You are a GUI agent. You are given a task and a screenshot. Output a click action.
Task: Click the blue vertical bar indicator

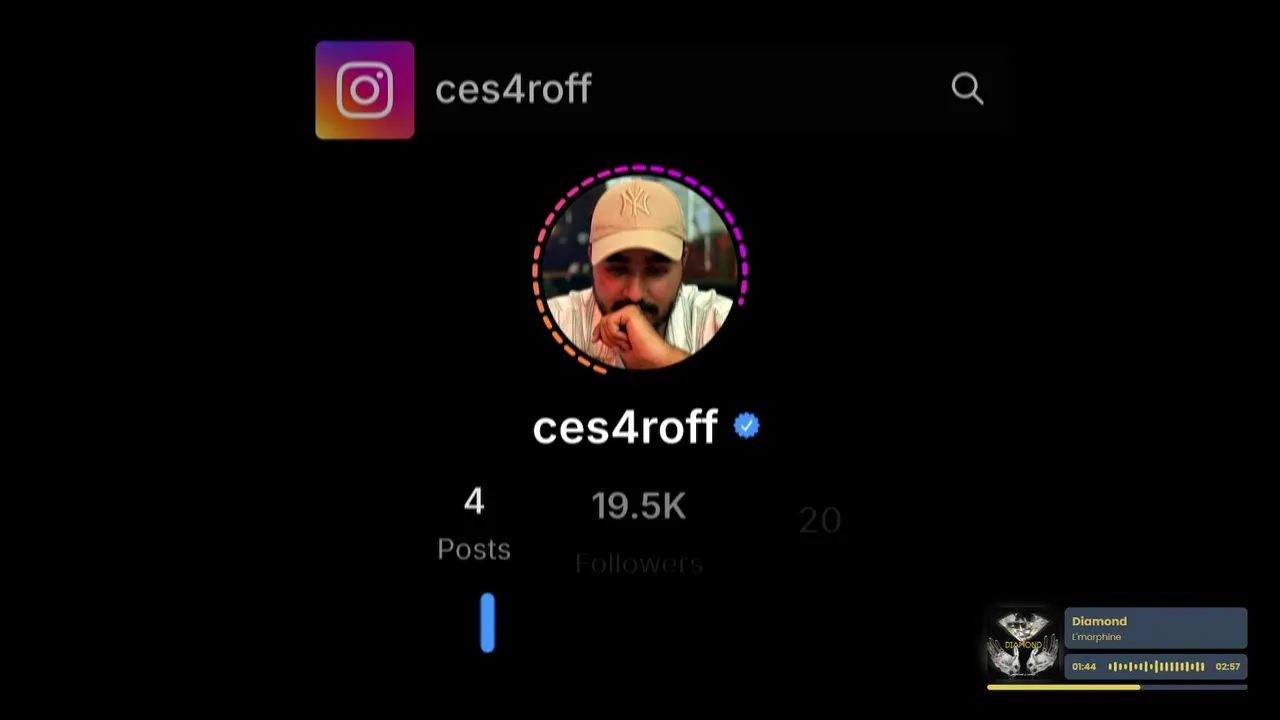(x=487, y=623)
